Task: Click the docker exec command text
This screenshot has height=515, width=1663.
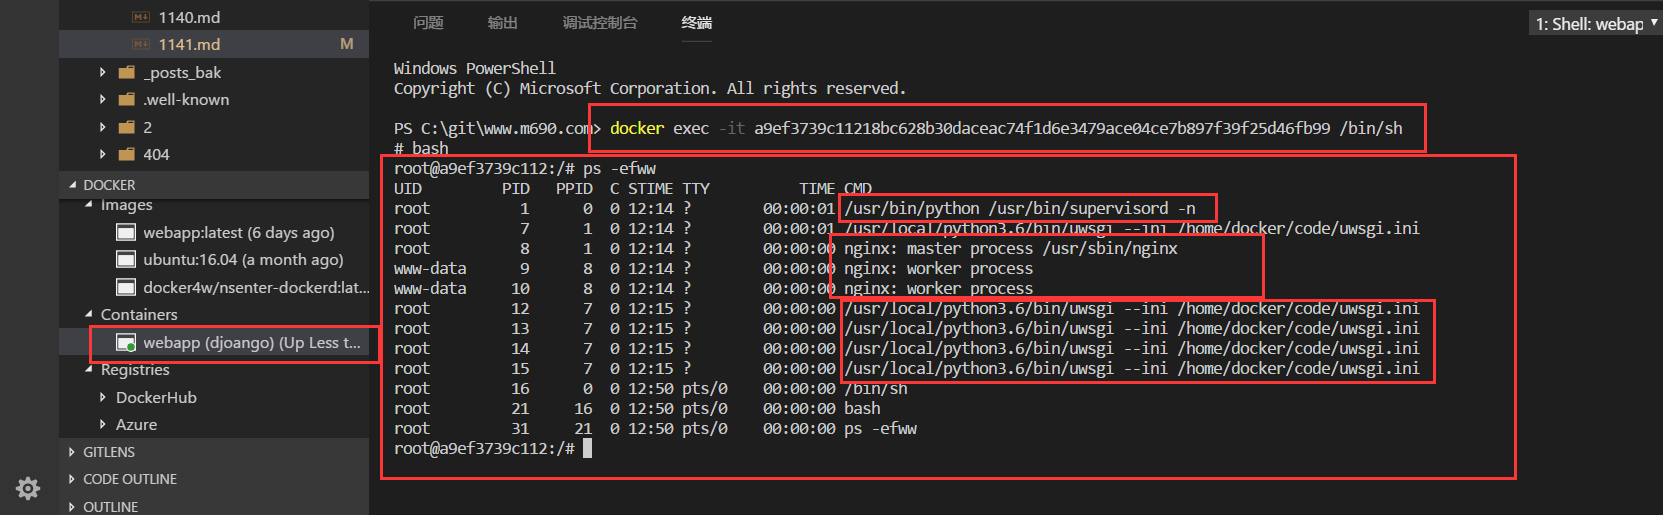Action: (1006, 128)
